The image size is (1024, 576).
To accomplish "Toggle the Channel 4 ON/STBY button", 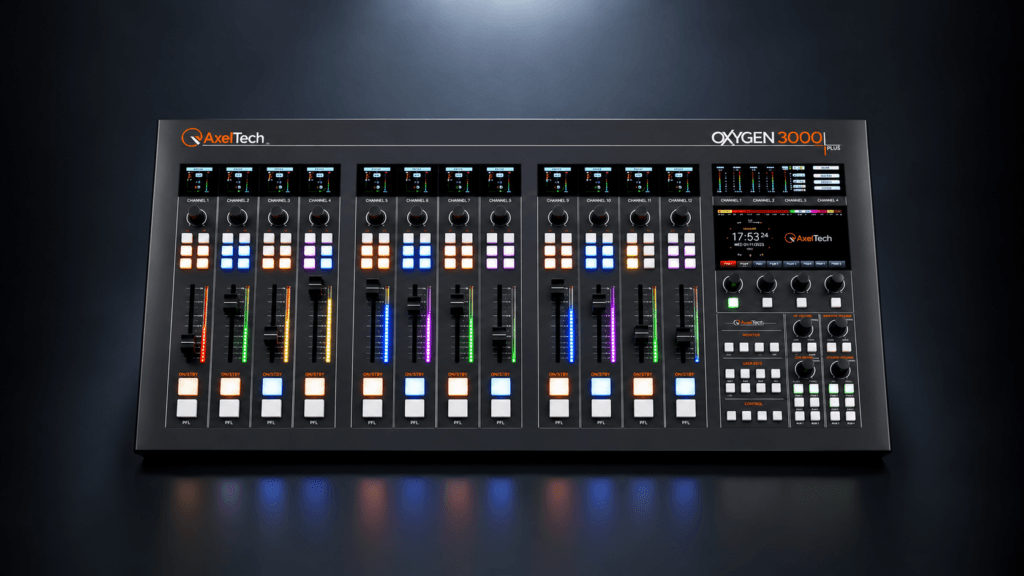I will (315, 387).
